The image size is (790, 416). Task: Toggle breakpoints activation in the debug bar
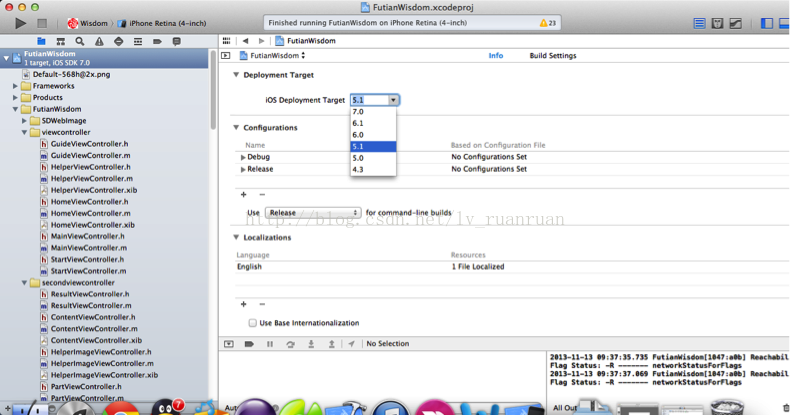click(x=249, y=343)
